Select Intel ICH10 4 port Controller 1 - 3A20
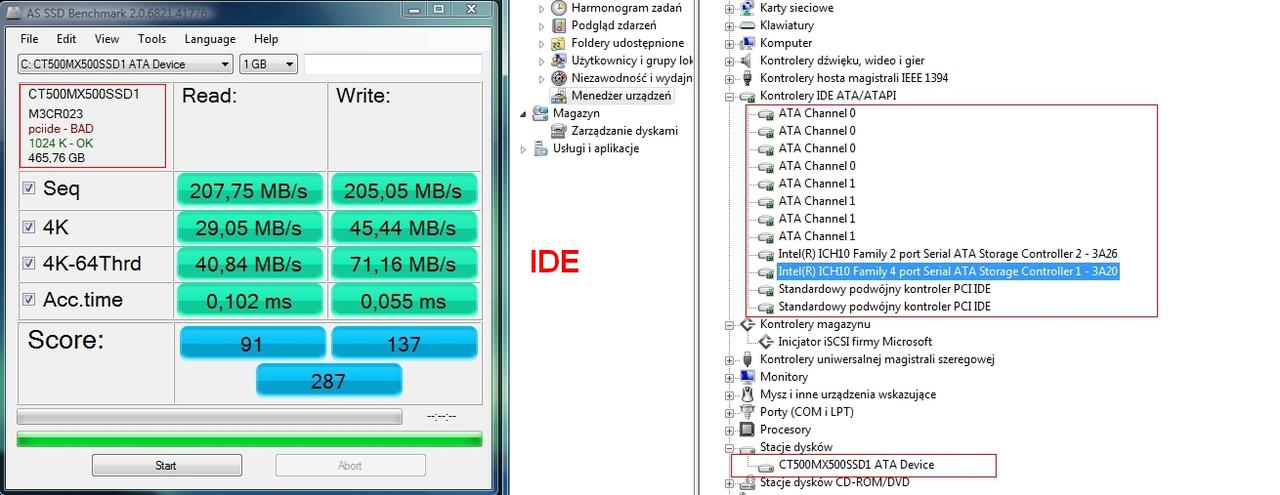The width and height of the screenshot is (1280, 495). click(948, 271)
